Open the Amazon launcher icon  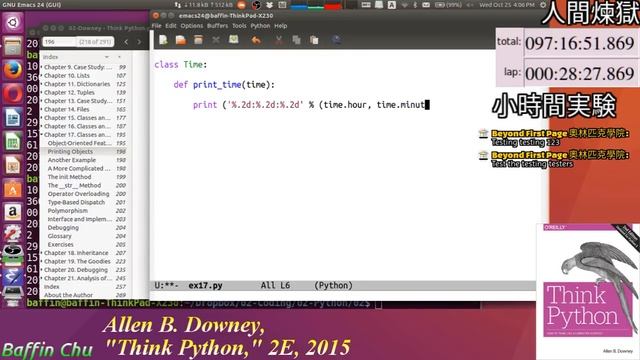click(x=13, y=212)
